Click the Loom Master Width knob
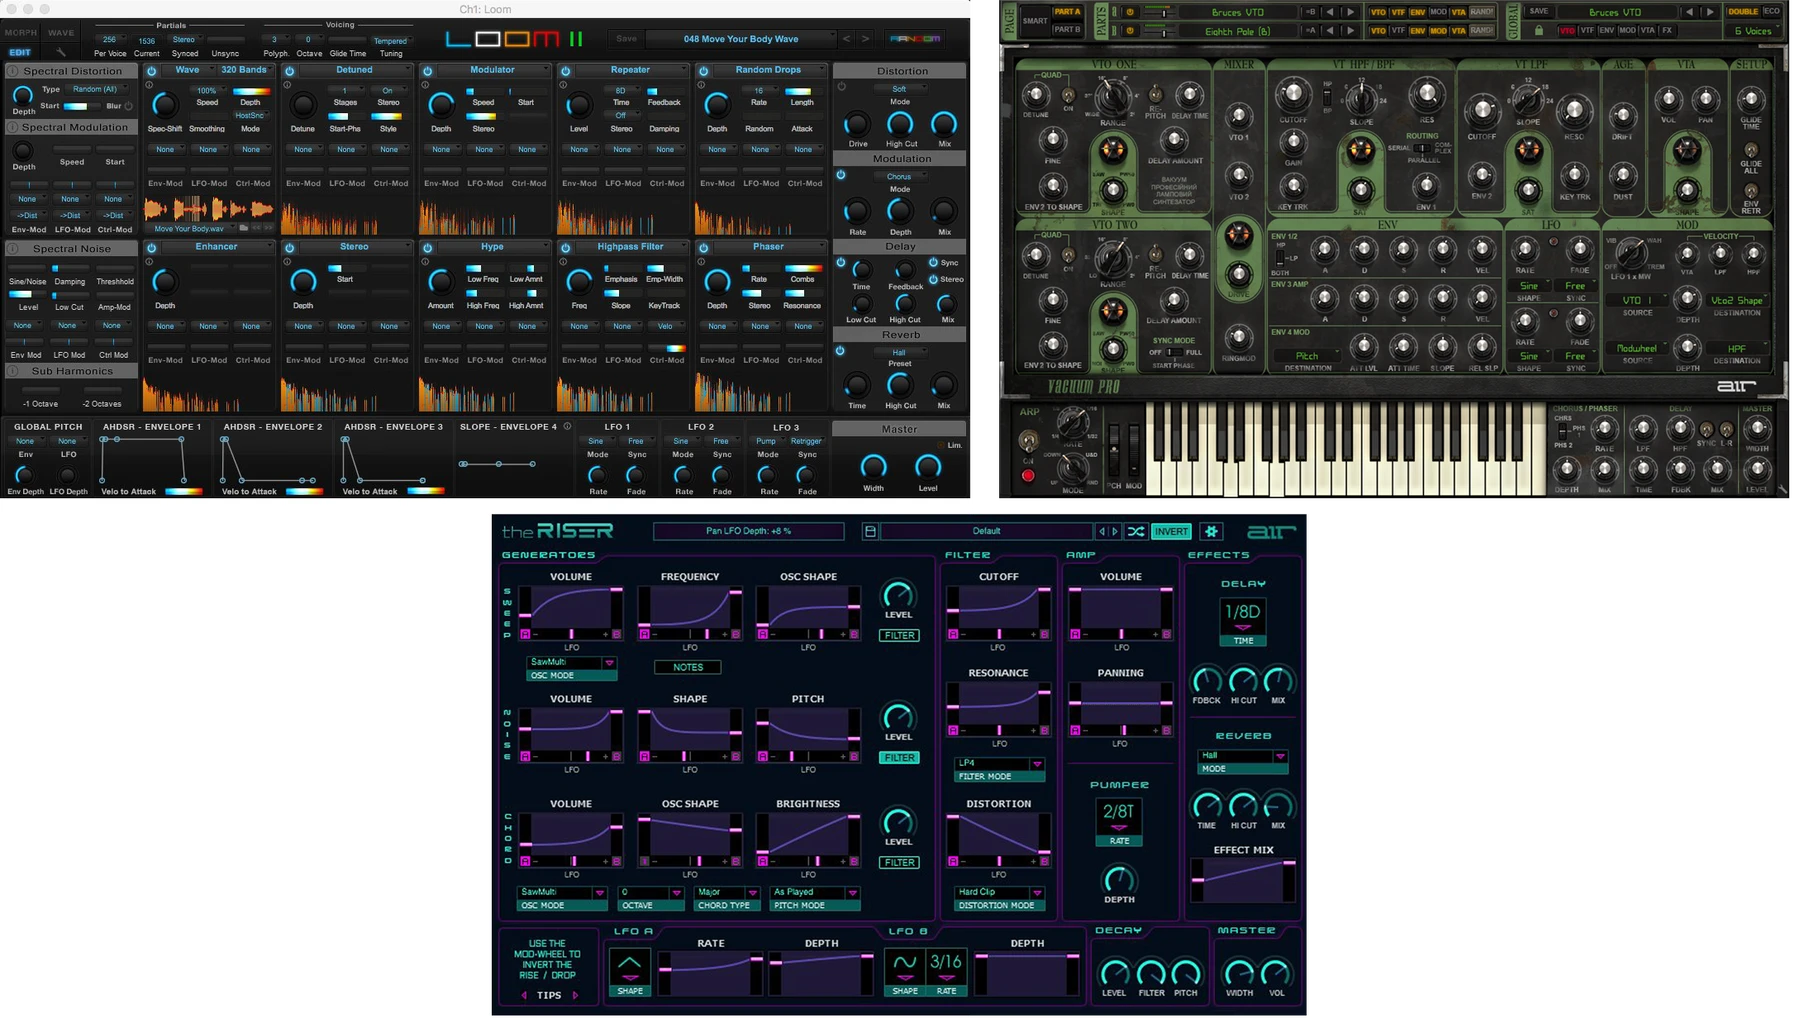Viewport: 1800px width, 1018px height. click(874, 466)
